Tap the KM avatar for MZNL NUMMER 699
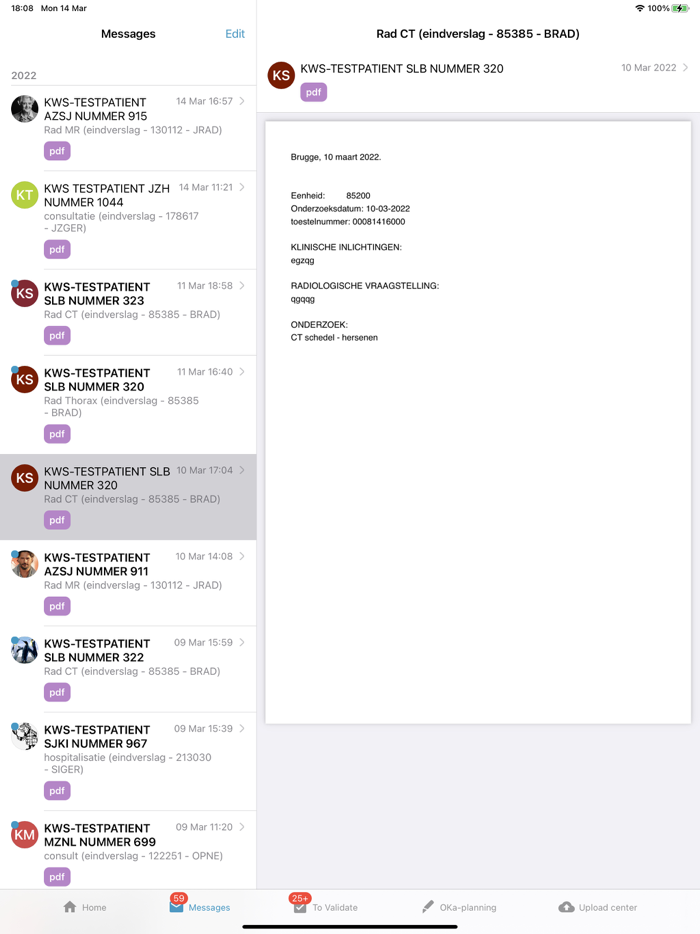The image size is (700, 934). 24,835
